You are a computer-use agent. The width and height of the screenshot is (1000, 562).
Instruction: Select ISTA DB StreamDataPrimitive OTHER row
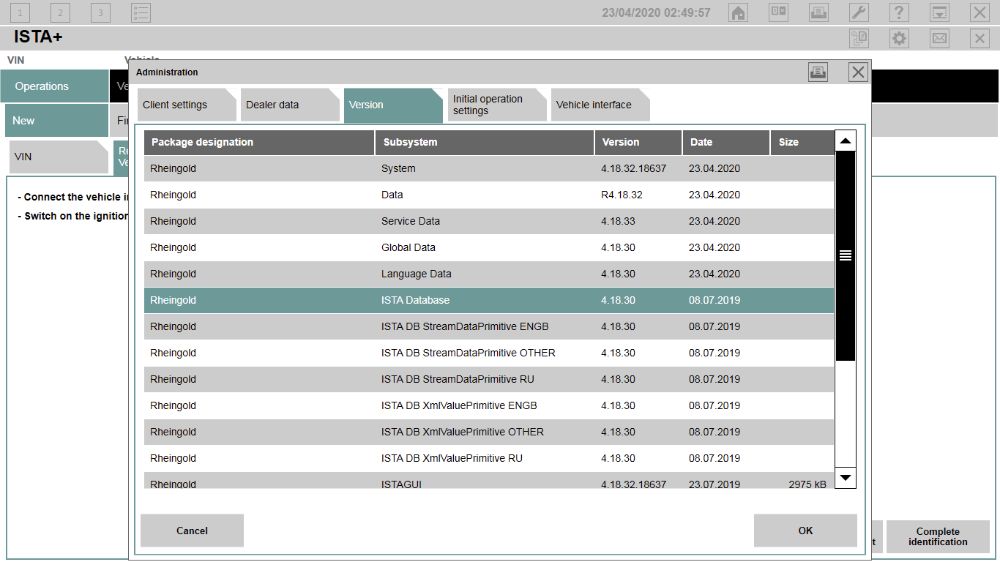[x=489, y=353]
